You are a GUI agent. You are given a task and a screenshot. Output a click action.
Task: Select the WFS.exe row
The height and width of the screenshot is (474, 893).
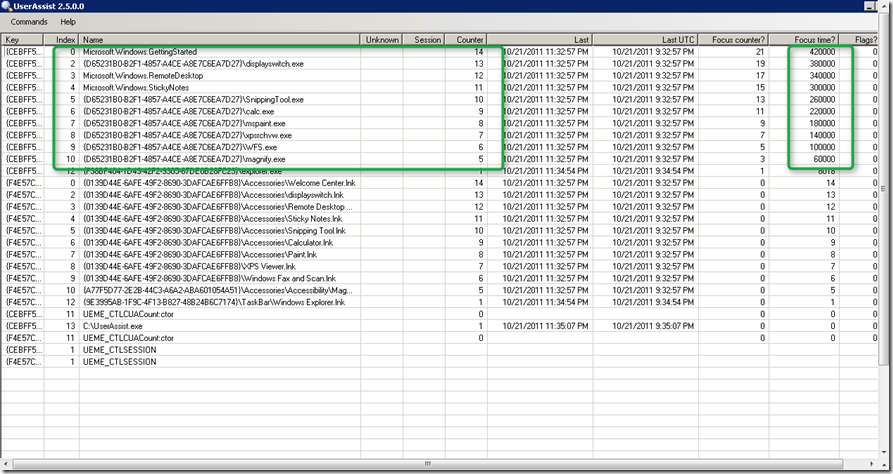pyautogui.click(x=439, y=147)
